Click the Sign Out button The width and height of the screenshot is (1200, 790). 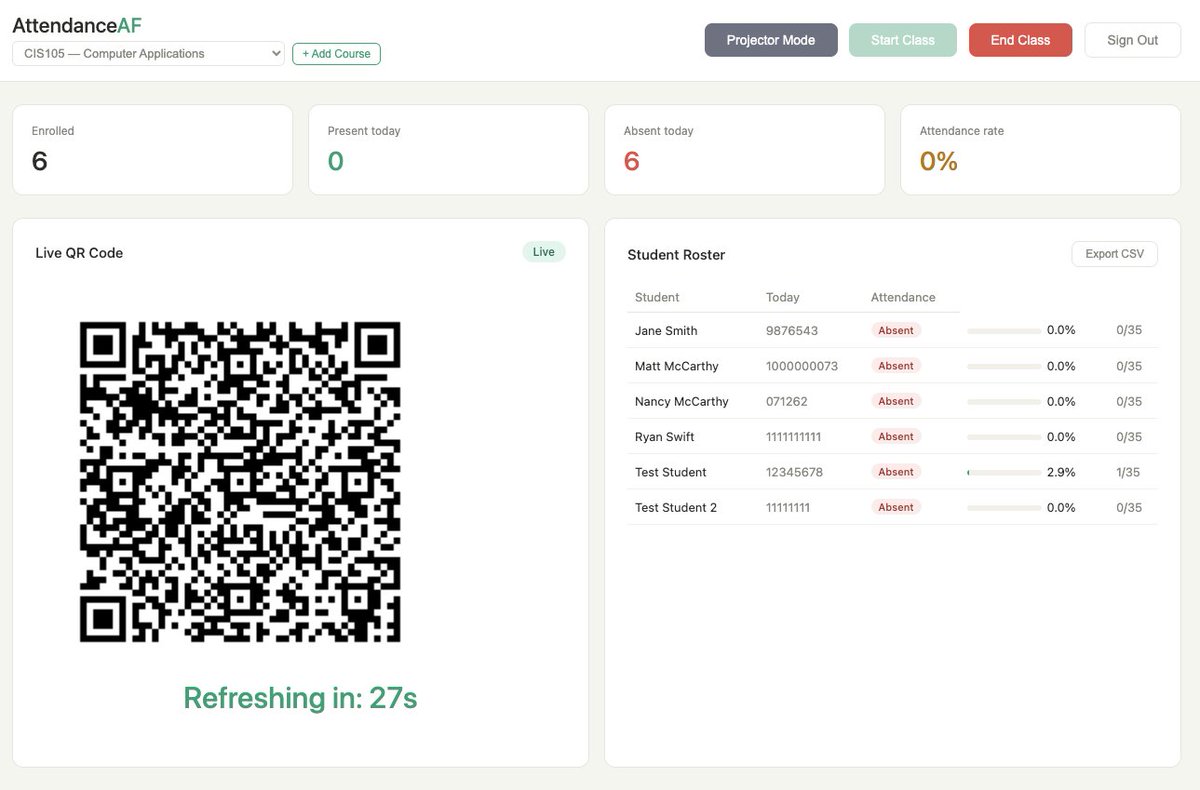1133,40
